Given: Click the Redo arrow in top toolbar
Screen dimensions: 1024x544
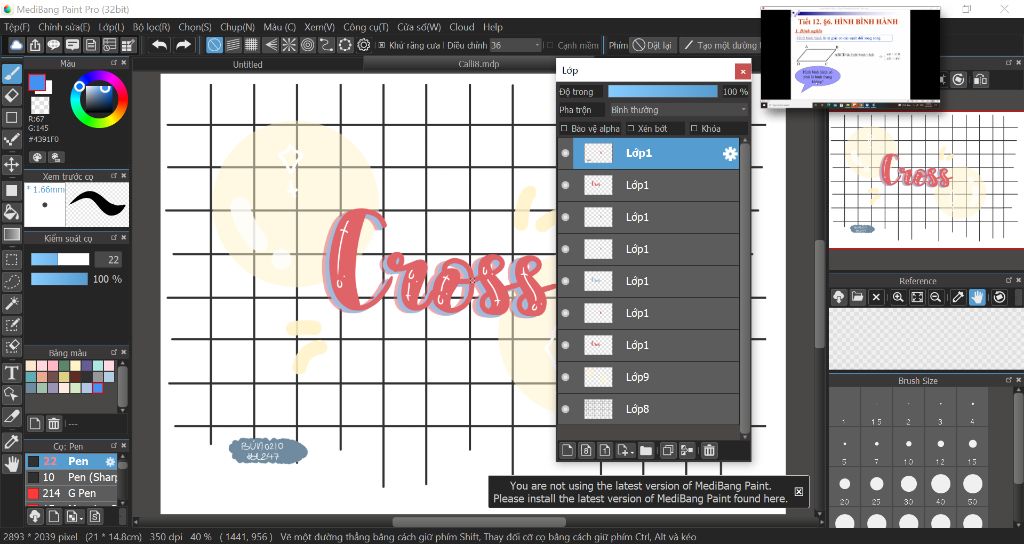Looking at the screenshot, I should click(x=184, y=45).
